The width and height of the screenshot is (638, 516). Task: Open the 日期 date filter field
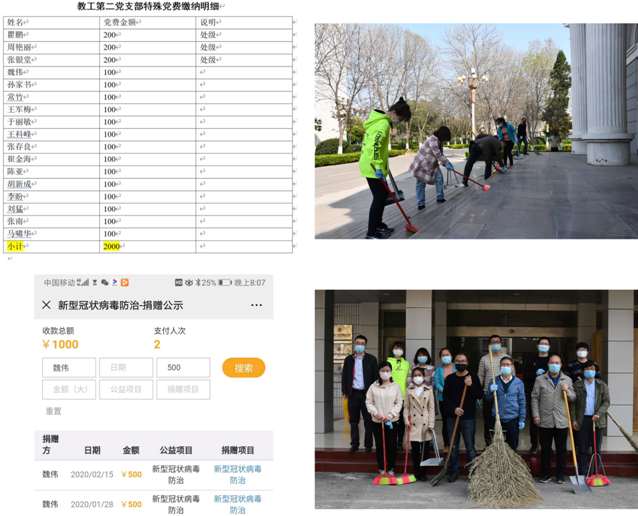125,368
